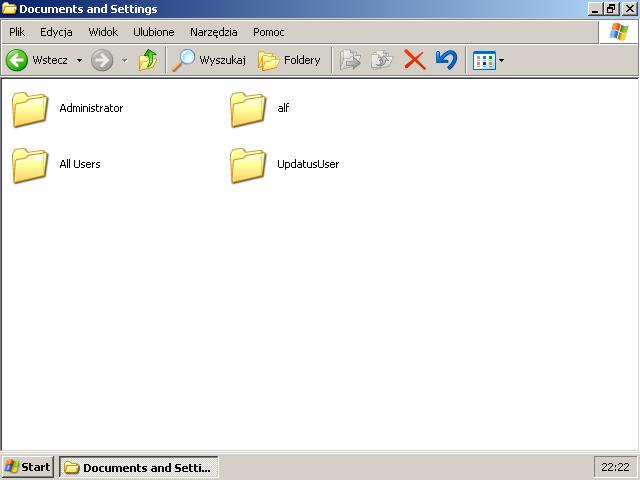Open the Pomoc menu

(x=268, y=32)
